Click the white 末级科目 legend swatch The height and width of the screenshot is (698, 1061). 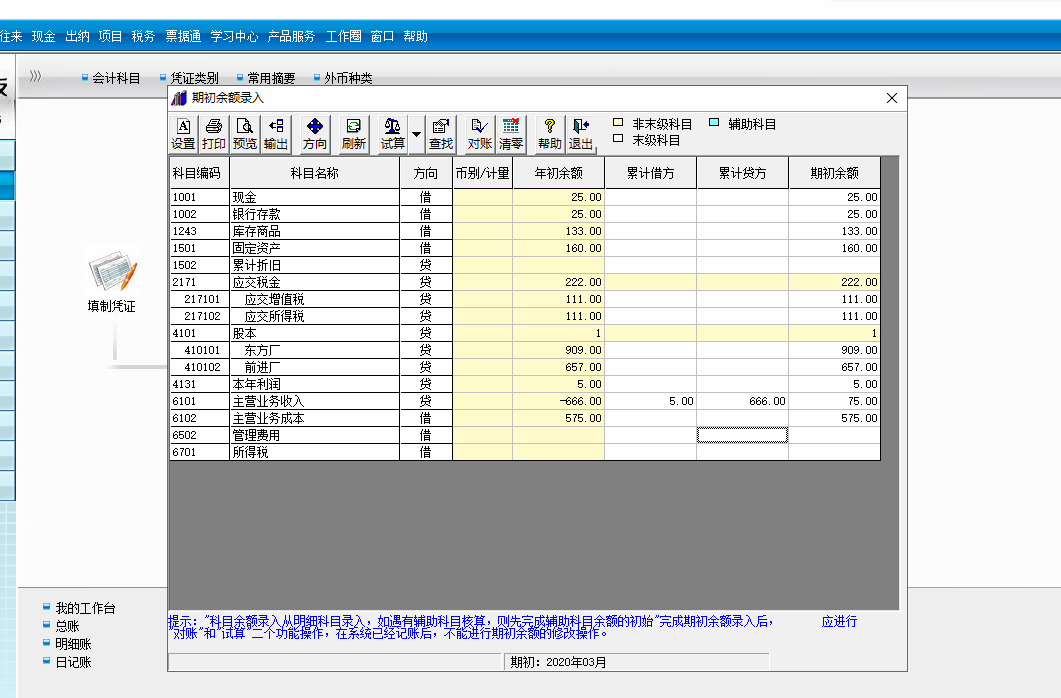(618, 139)
